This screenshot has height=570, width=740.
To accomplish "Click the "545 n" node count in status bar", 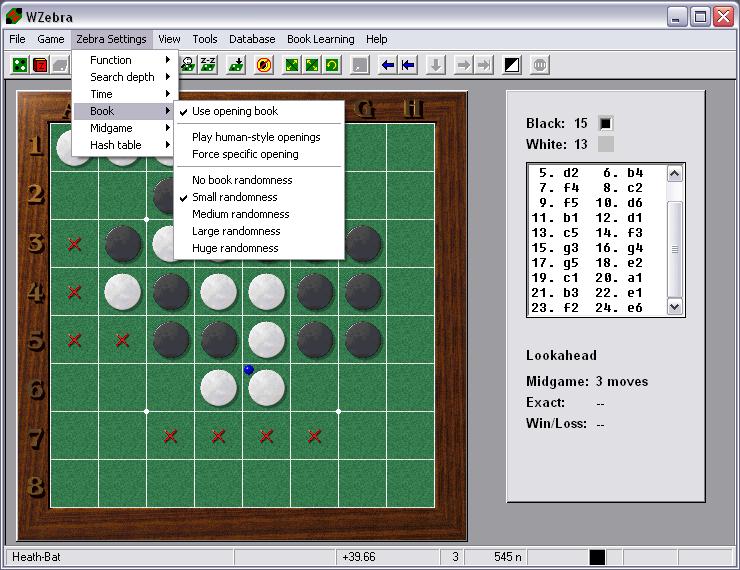I will pos(508,557).
